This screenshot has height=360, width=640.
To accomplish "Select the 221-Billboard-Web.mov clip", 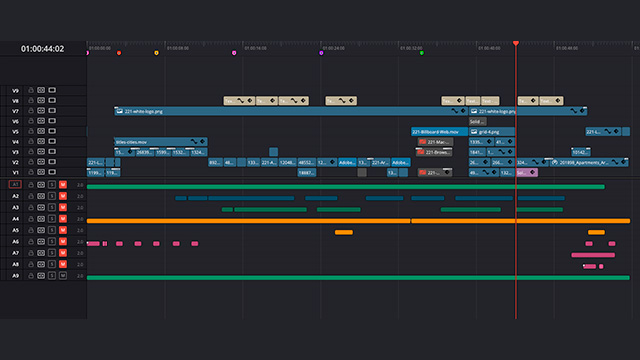I will (x=439, y=131).
